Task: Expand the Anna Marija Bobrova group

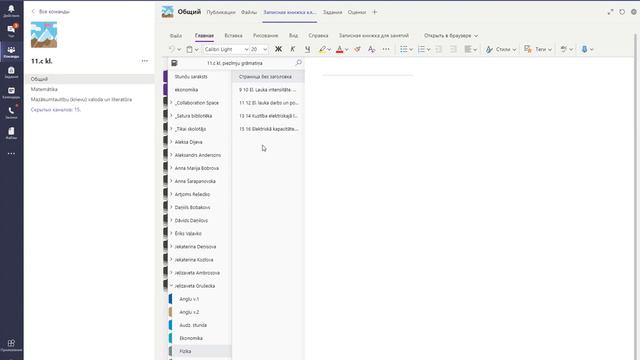Action: pos(171,168)
